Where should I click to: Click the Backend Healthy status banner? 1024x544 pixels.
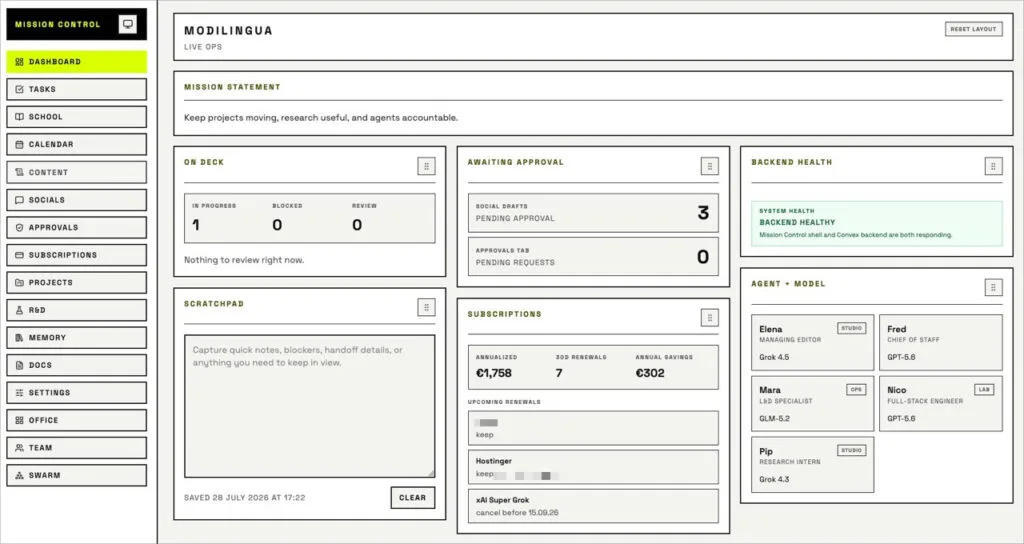click(876, 223)
